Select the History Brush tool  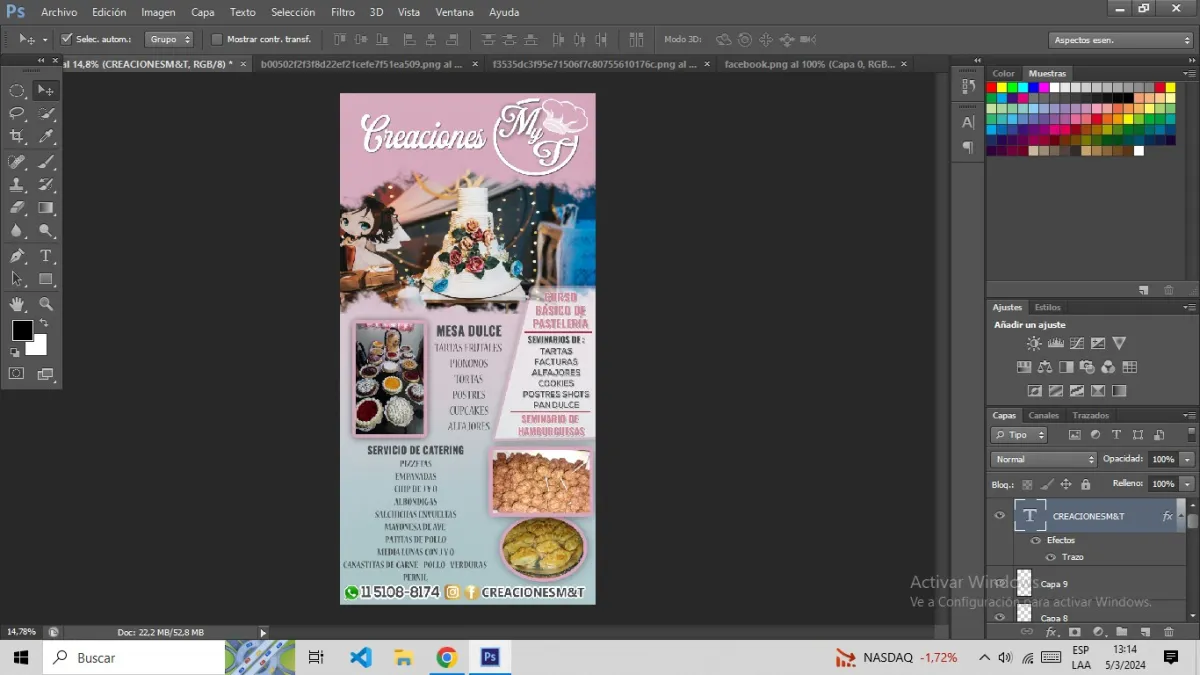click(x=45, y=185)
